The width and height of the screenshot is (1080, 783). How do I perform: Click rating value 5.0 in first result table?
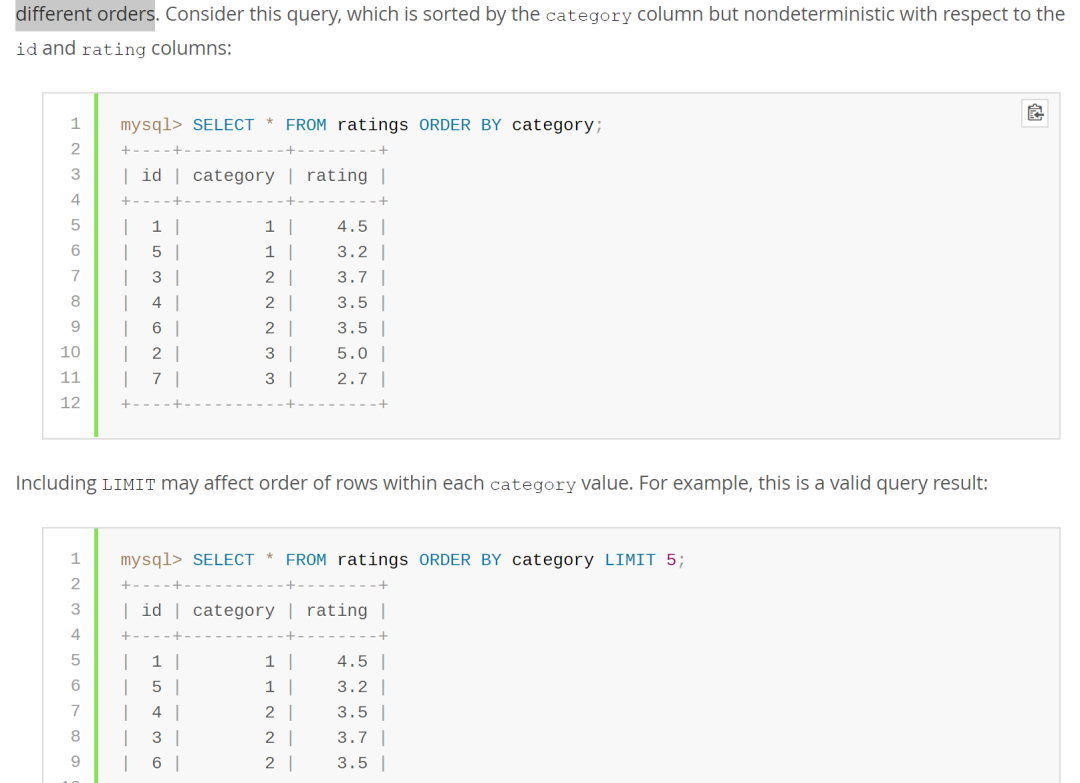(352, 353)
